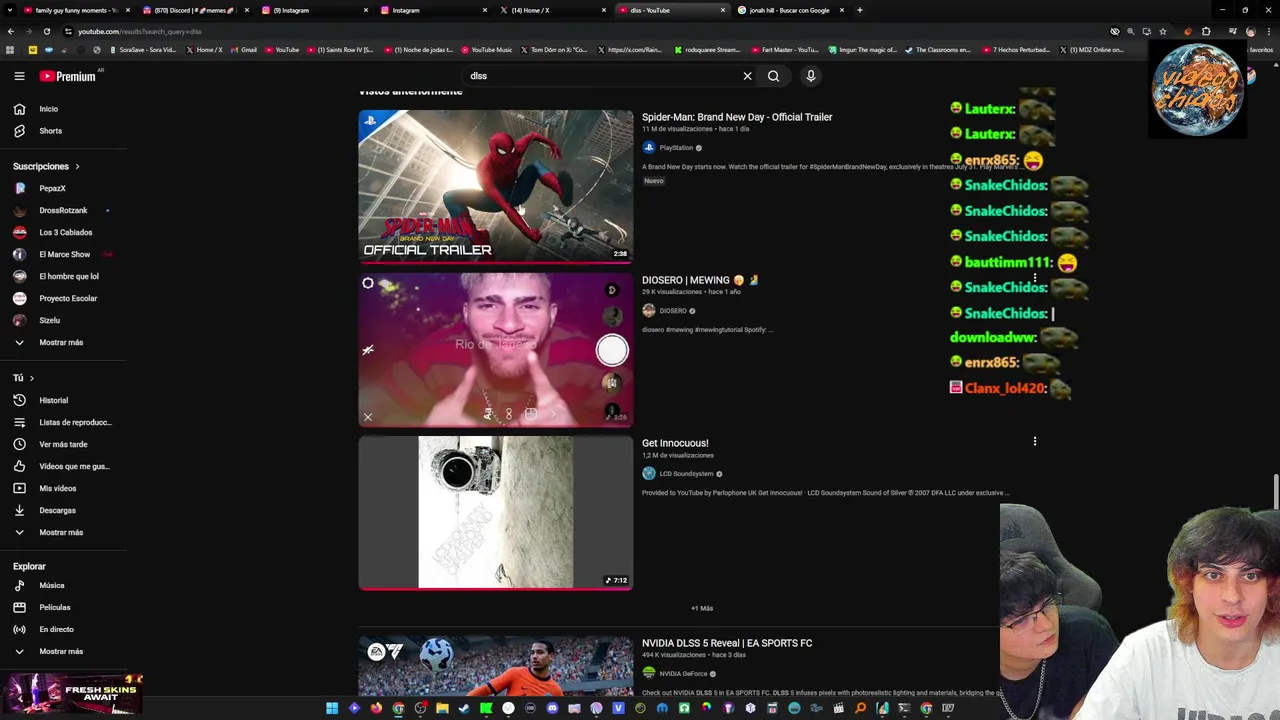
Task: Expand Mostrar más under Suscripciones
Action: 63,342
